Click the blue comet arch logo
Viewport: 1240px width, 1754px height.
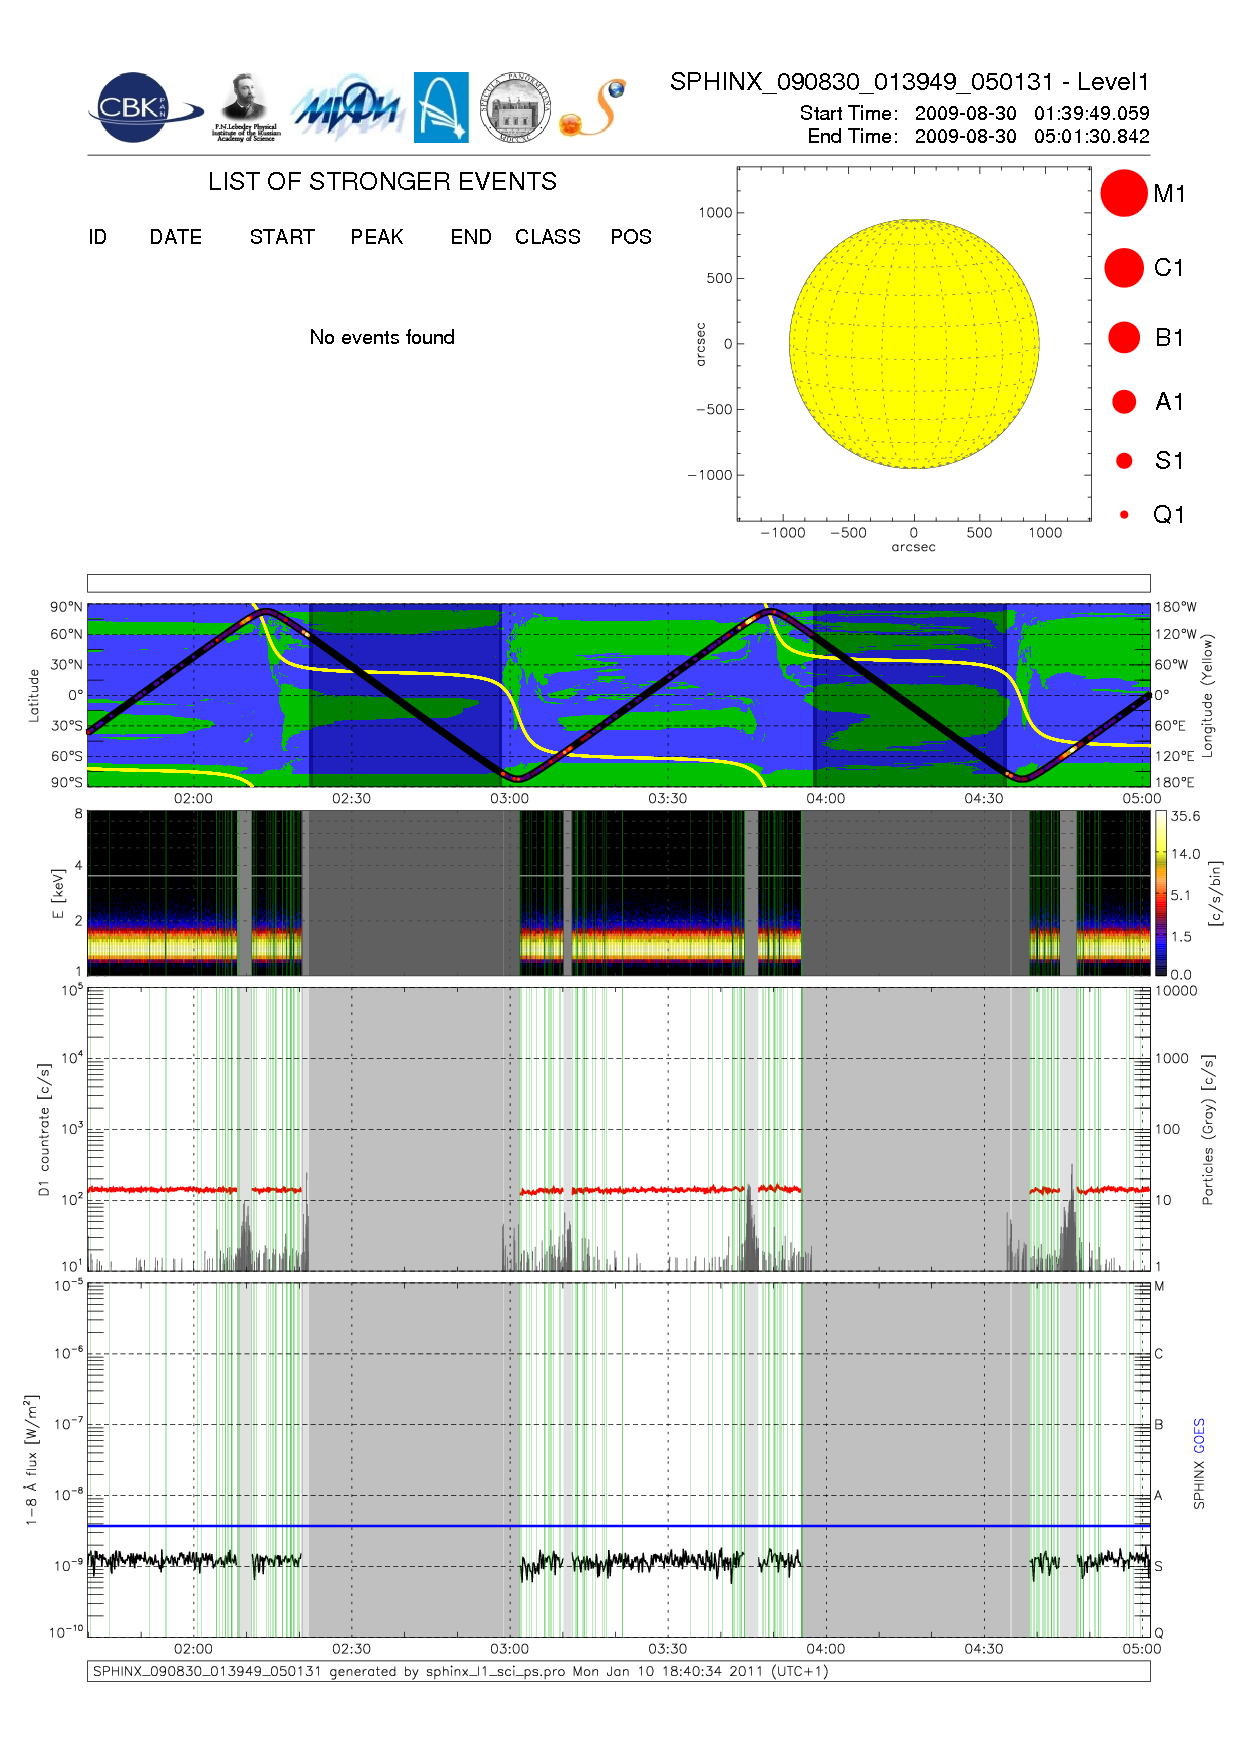441,107
